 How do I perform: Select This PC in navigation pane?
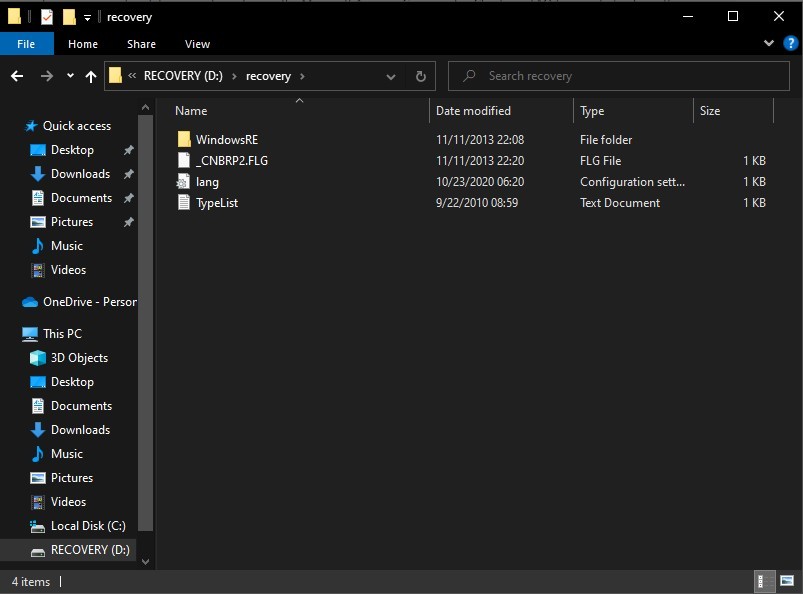(62, 334)
